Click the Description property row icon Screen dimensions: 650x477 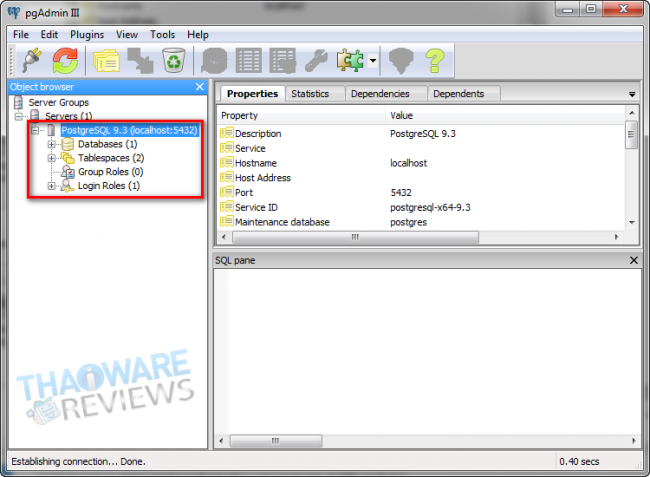(x=227, y=133)
